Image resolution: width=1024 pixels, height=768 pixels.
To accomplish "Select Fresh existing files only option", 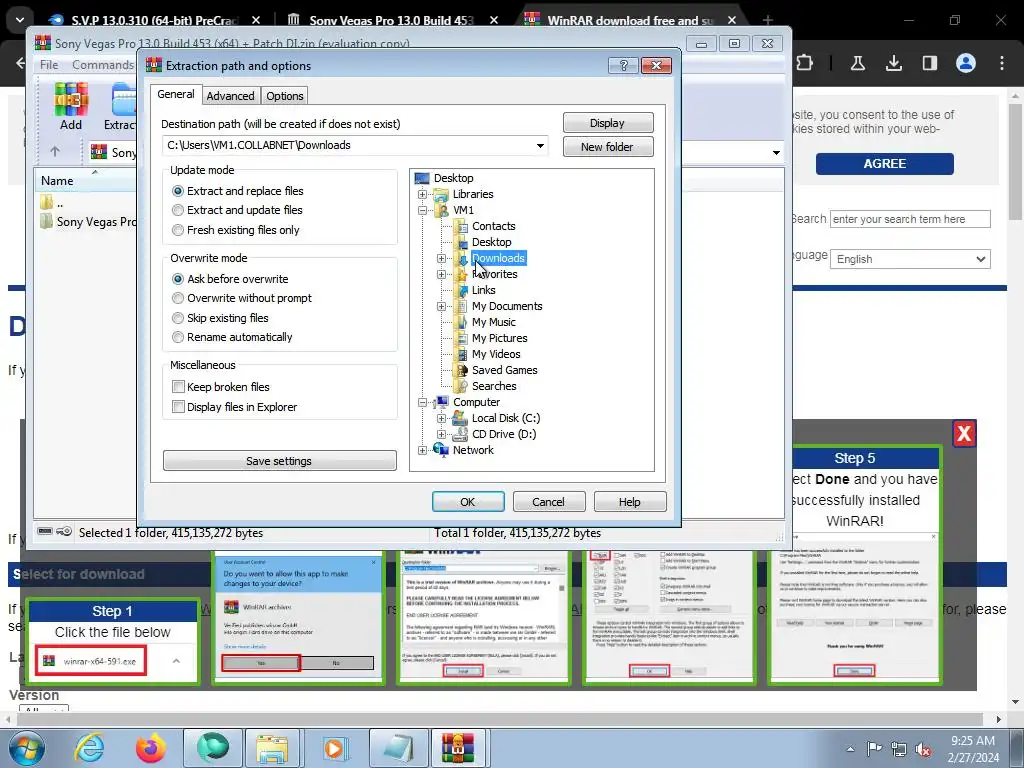I will point(178,230).
